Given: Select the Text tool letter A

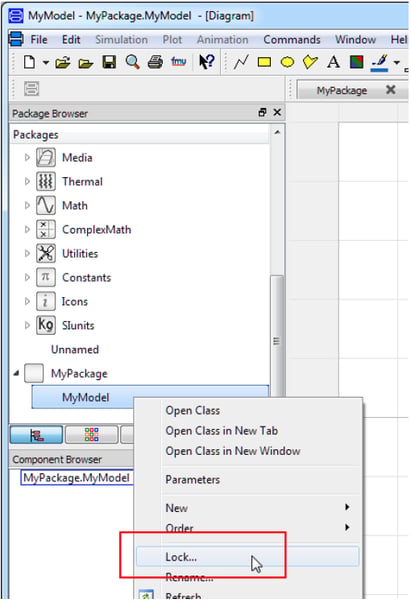Looking at the screenshot, I should [333, 62].
